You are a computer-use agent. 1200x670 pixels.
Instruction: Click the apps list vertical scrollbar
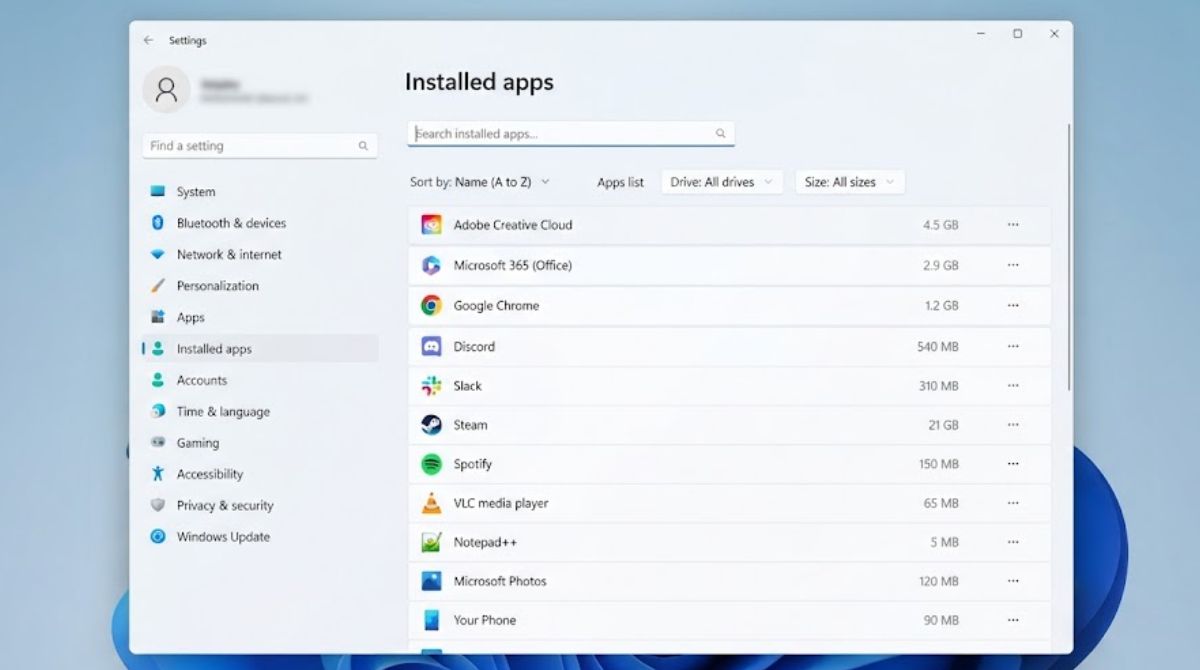1069,256
